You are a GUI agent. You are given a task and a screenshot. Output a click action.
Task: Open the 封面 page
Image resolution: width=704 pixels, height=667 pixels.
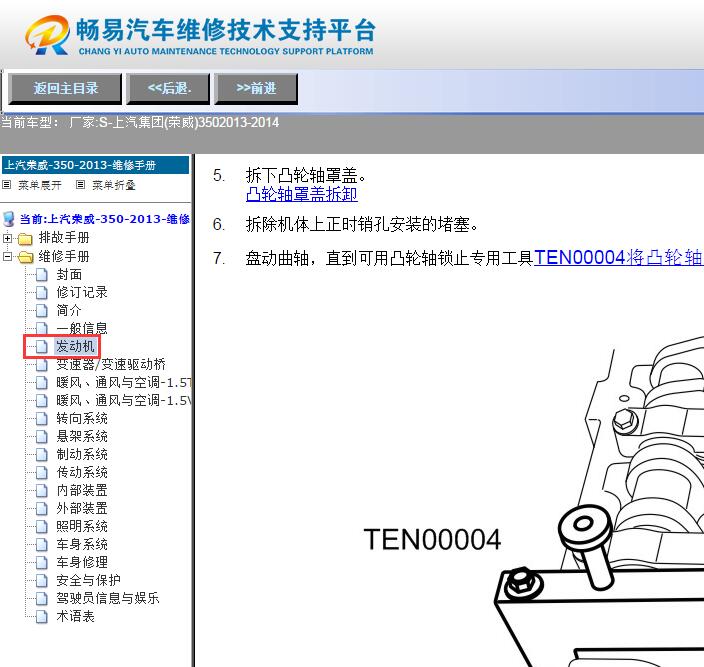(x=69, y=274)
